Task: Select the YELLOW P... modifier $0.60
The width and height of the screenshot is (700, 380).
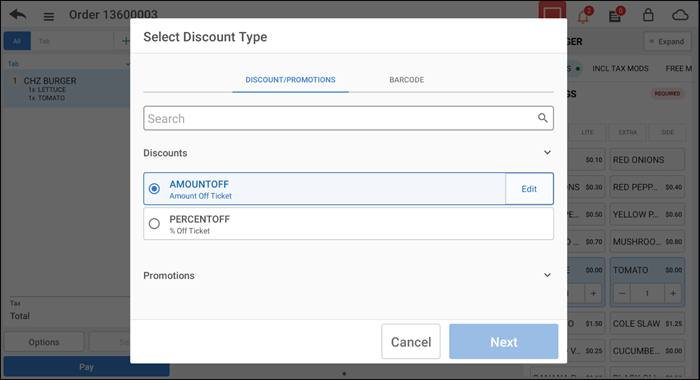Action: [x=647, y=214]
